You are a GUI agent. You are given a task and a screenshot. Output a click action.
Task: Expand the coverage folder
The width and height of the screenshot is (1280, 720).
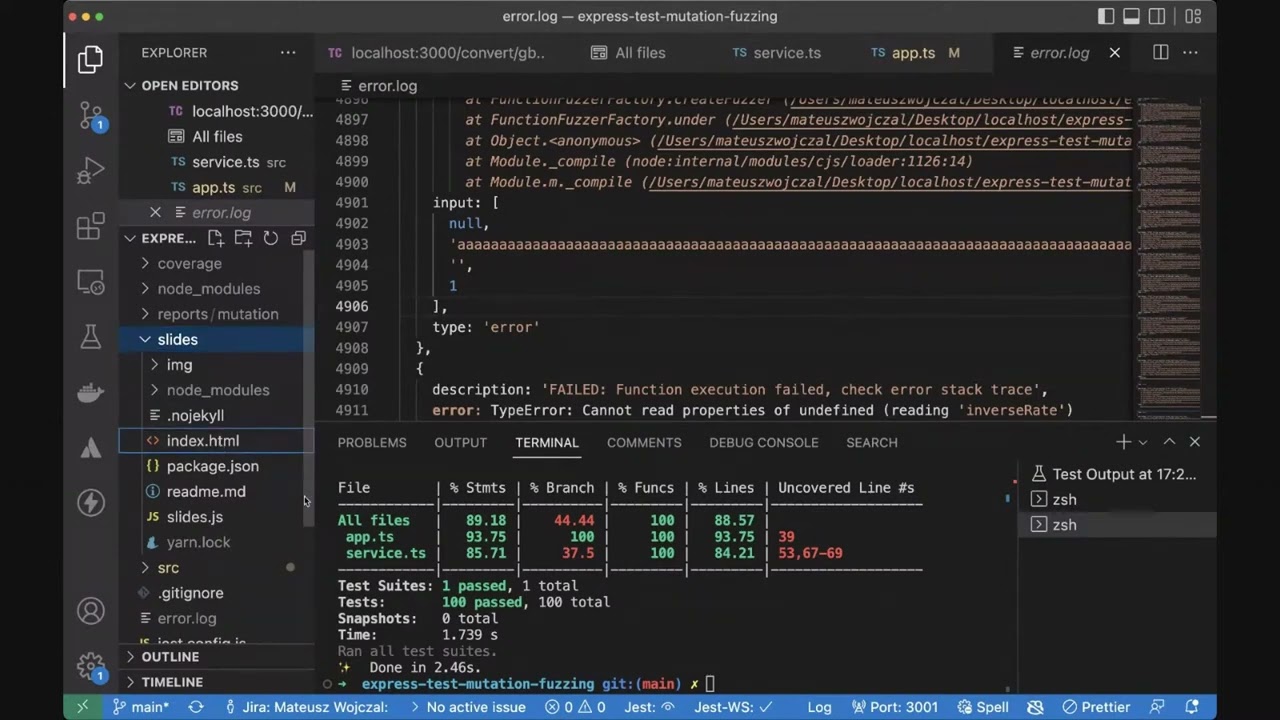[x=189, y=263]
